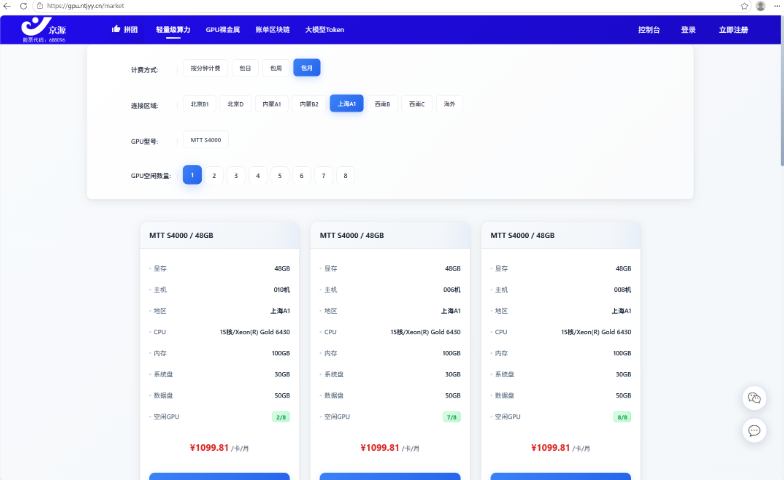Open the chat message floating icon
Image resolution: width=784 pixels, height=480 pixels.
click(x=754, y=430)
